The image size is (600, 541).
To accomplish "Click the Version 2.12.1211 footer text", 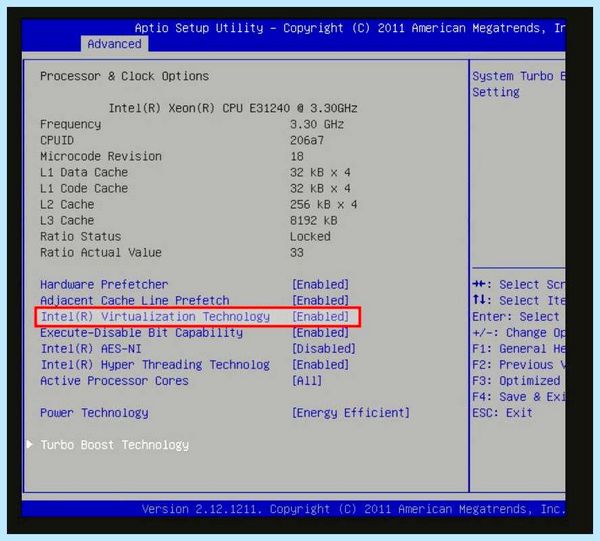I will coord(354,509).
